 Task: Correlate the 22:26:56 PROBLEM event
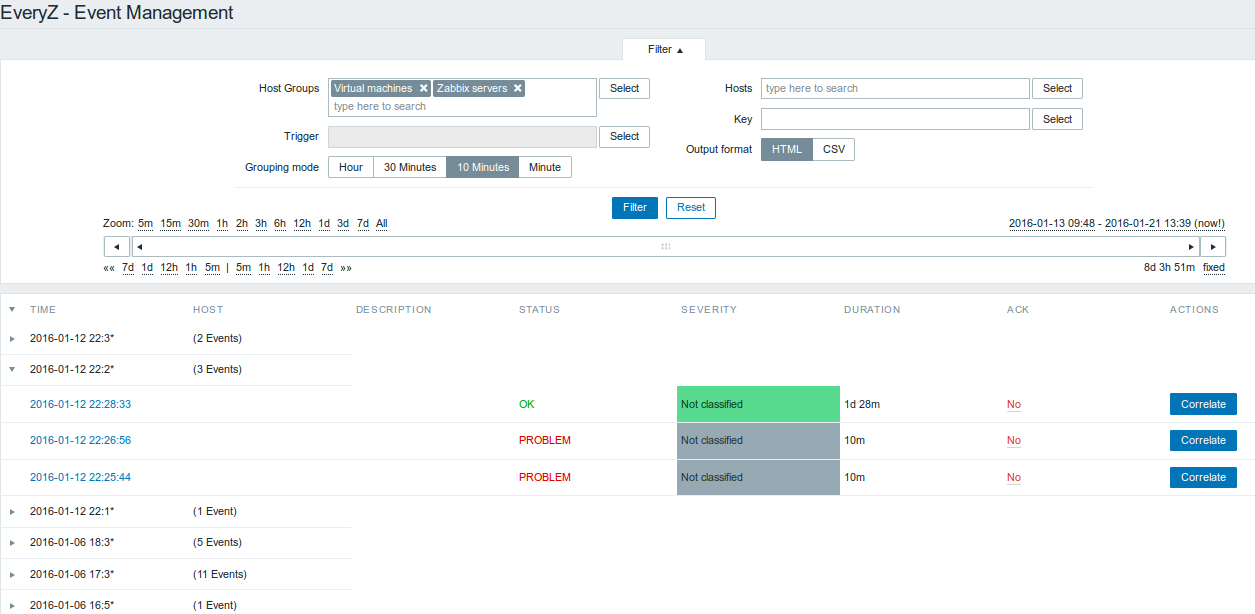(x=1203, y=440)
